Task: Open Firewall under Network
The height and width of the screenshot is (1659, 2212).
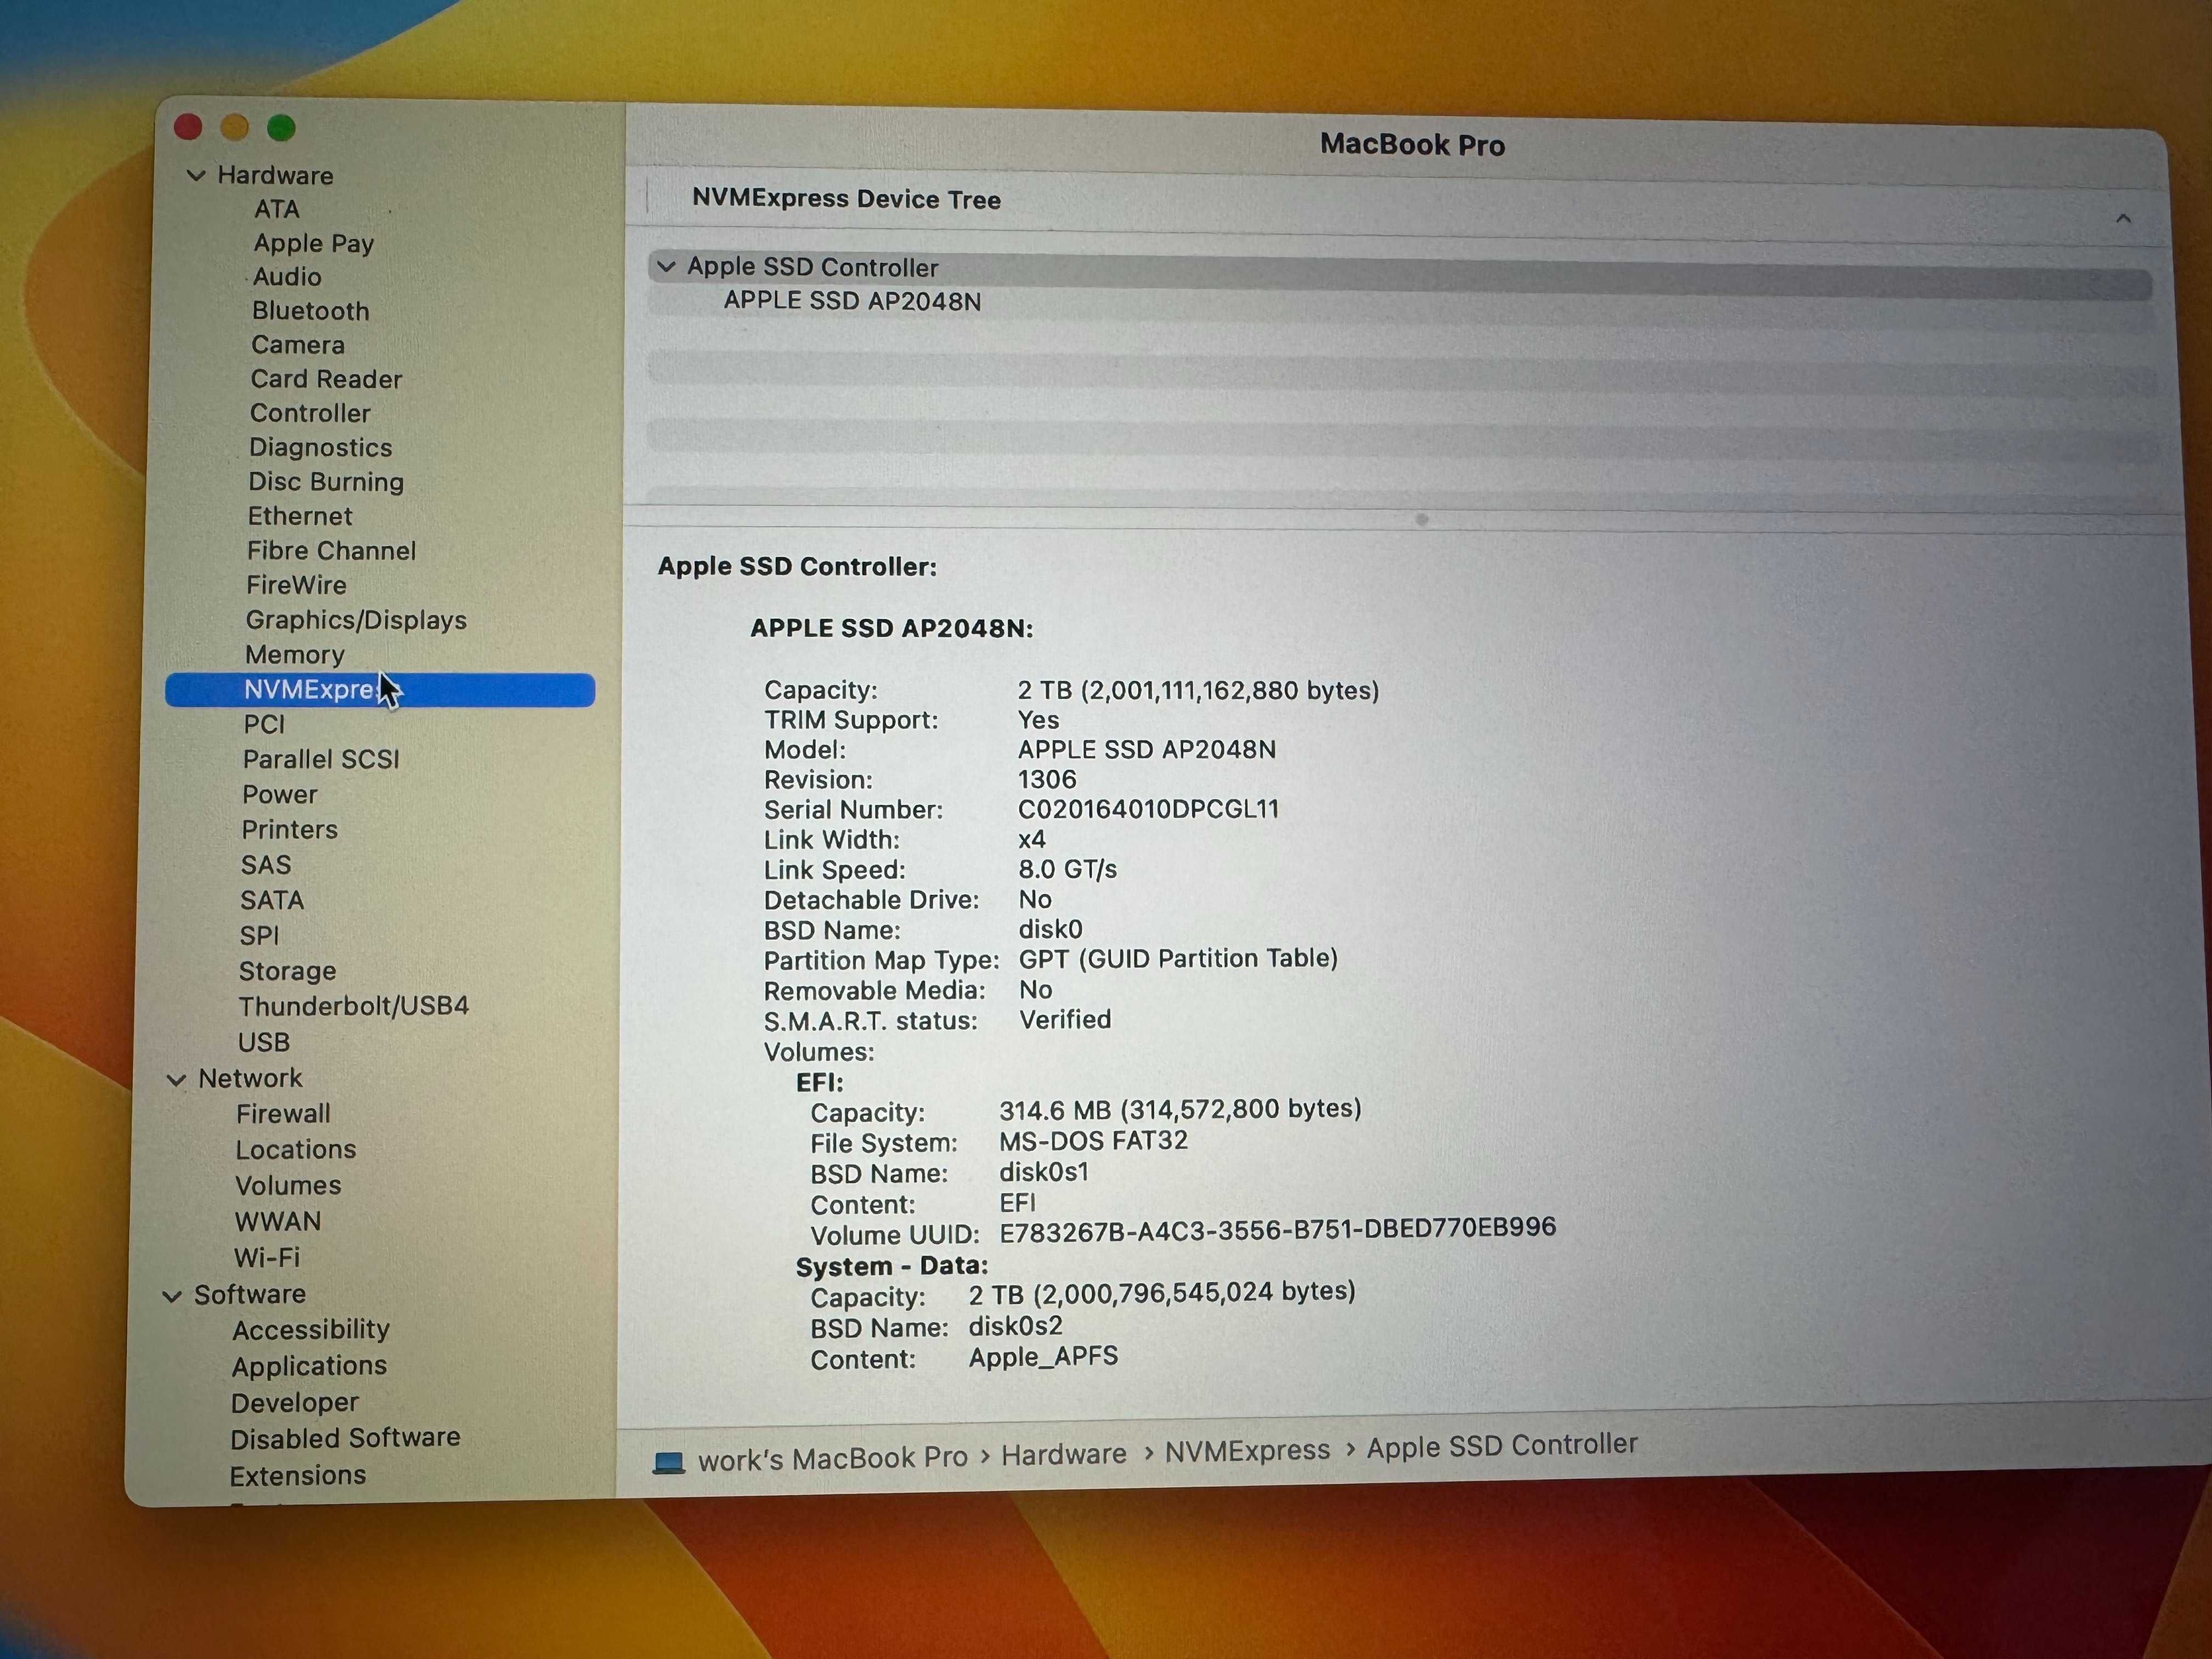Action: click(x=283, y=1114)
